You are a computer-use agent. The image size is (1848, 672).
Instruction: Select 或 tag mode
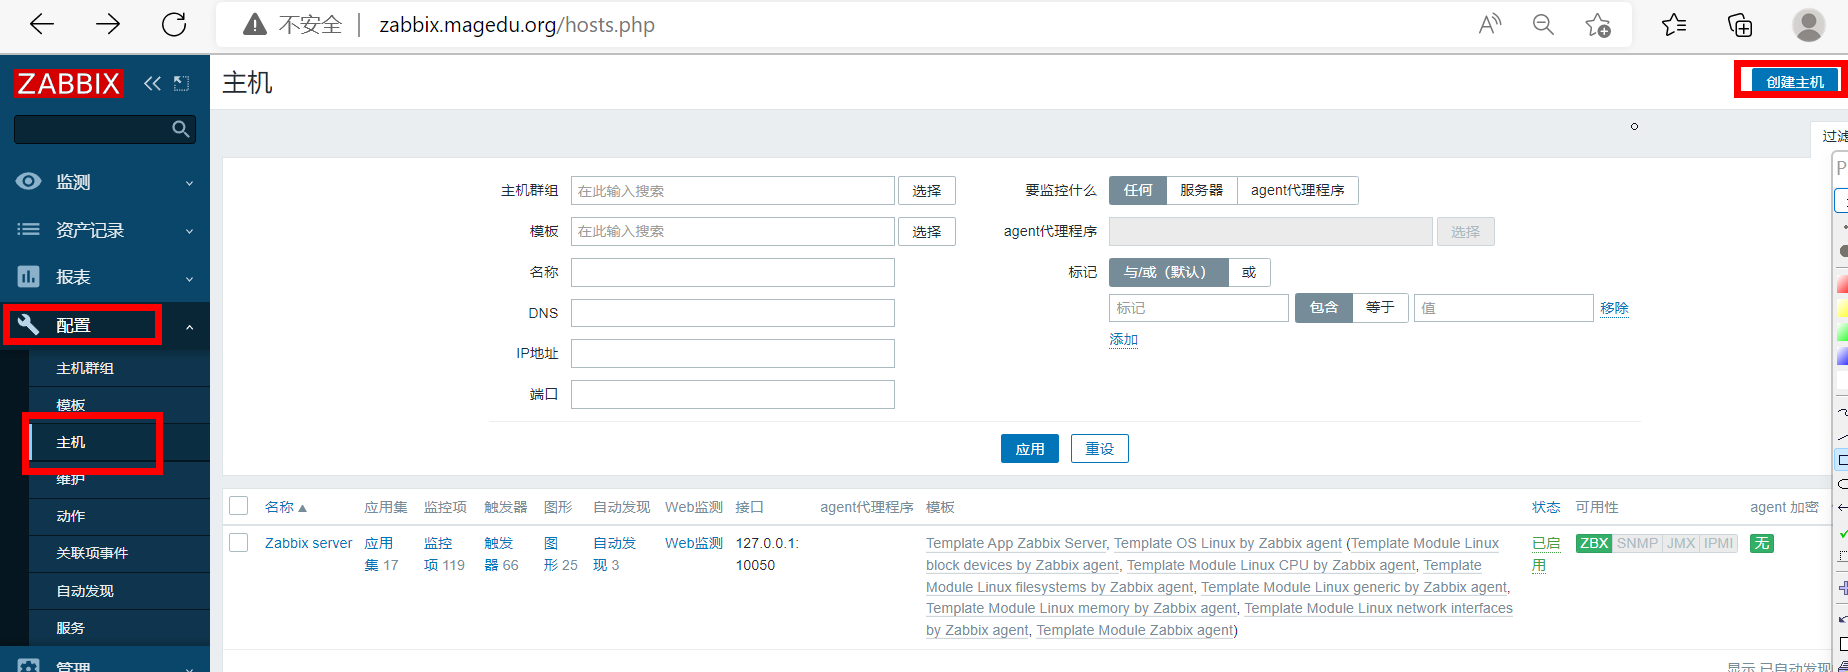(x=1249, y=272)
